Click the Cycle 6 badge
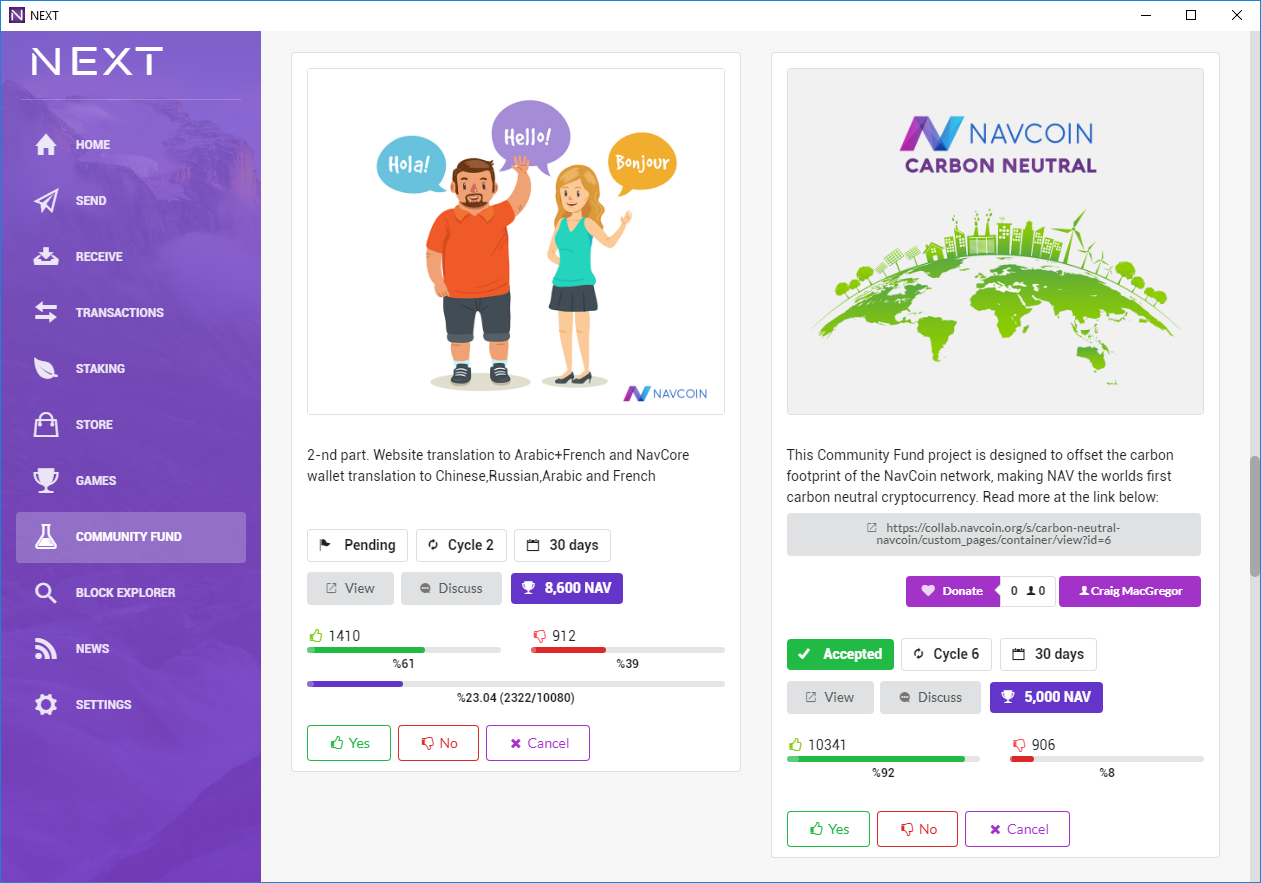Image resolution: width=1261 pixels, height=883 pixels. click(946, 654)
